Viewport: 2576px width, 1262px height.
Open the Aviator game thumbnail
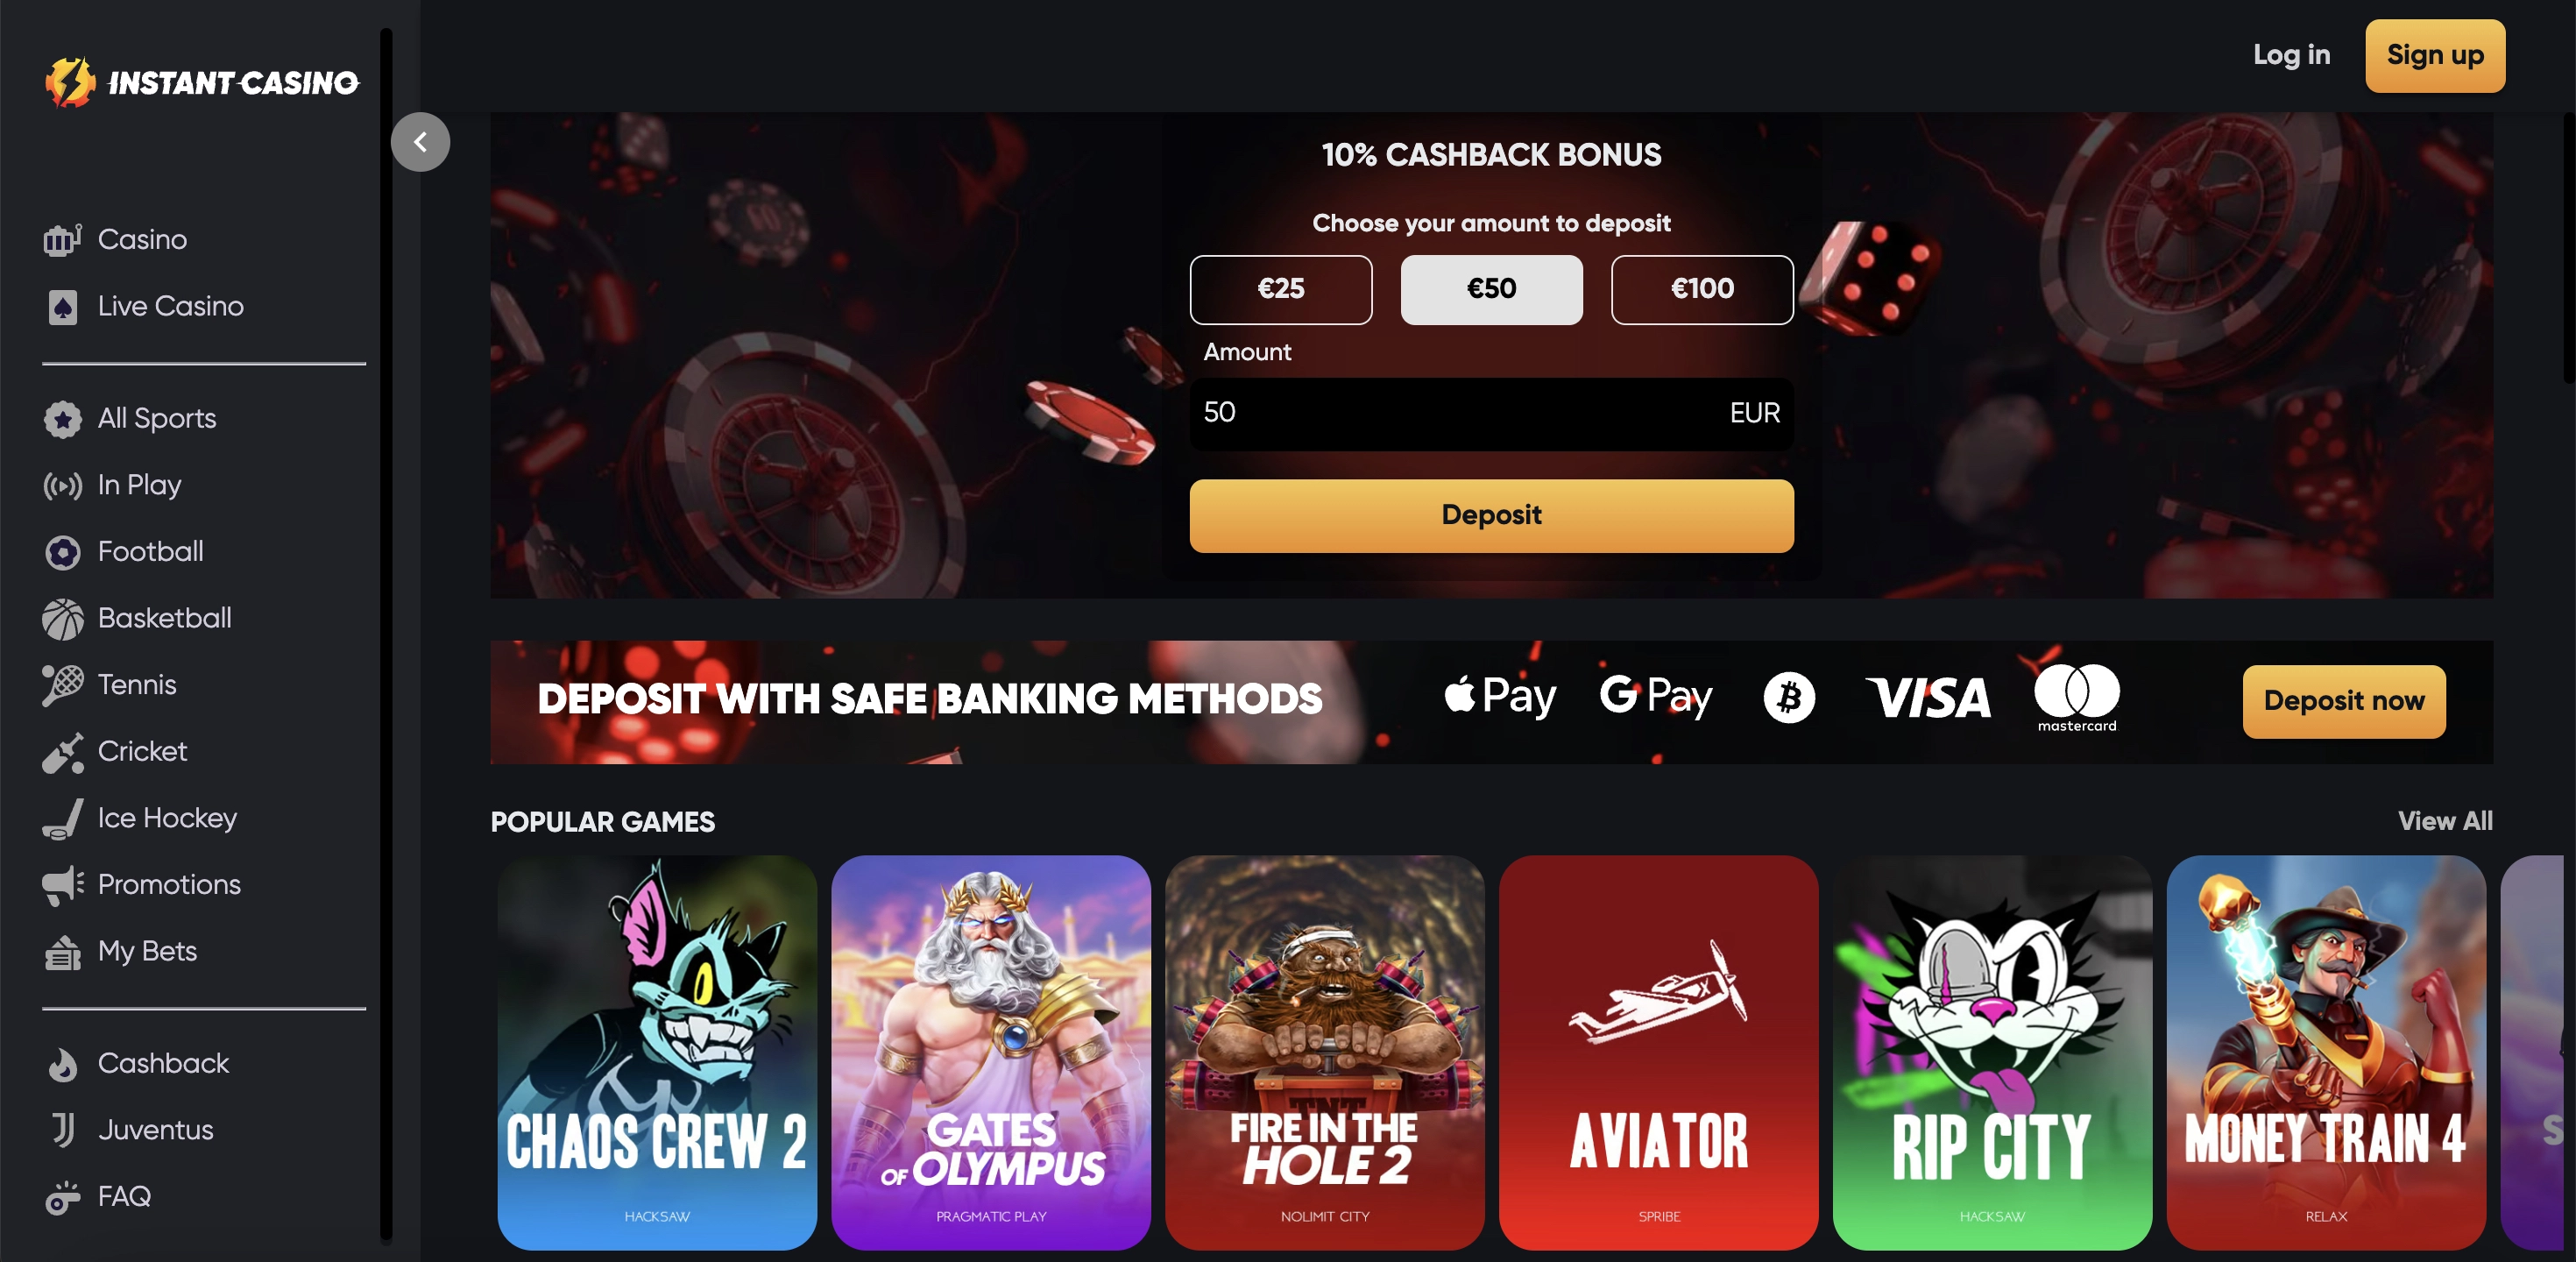[1658, 1052]
